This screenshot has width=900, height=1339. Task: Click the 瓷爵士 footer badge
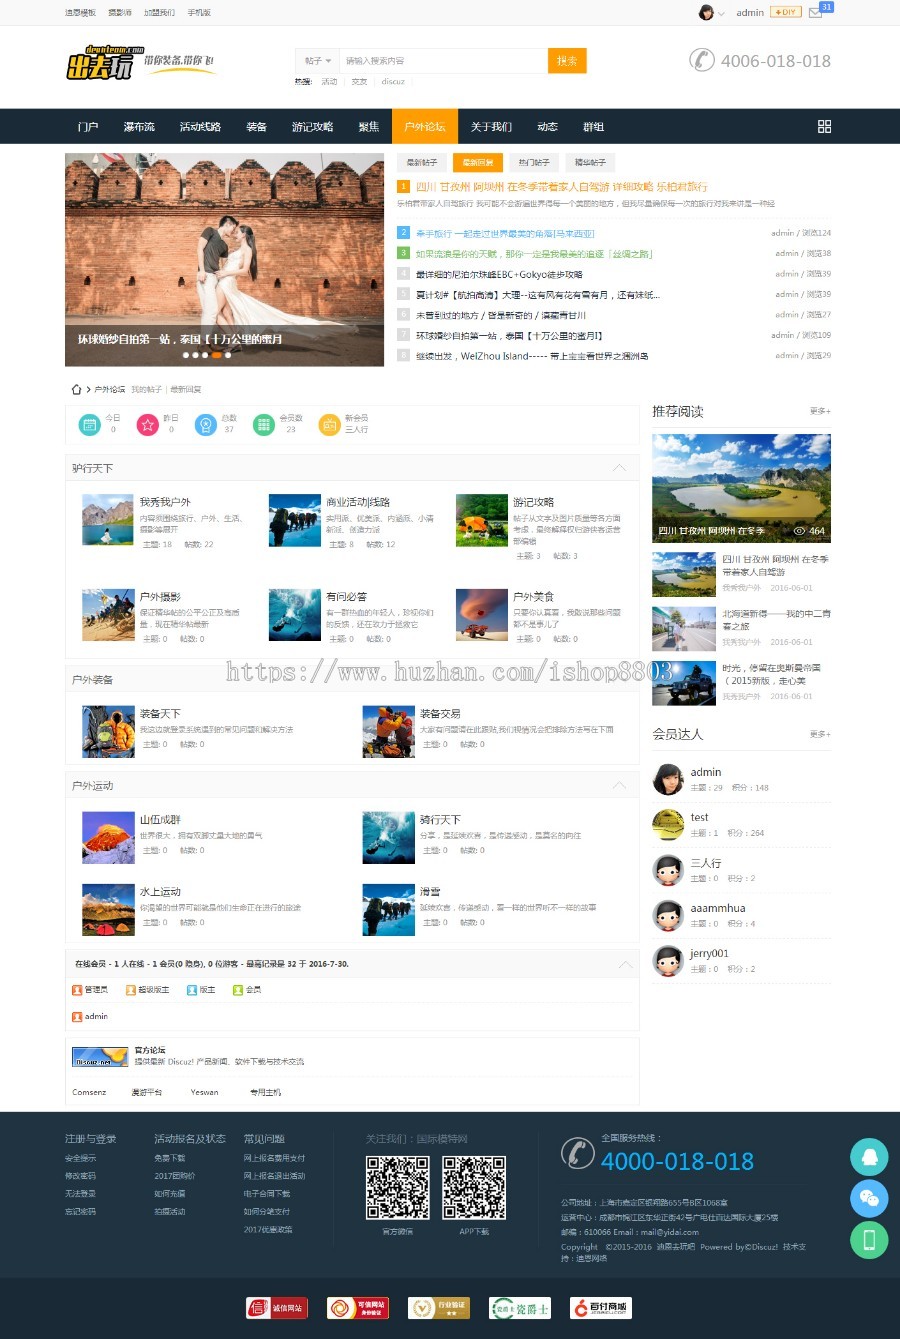520,1308
